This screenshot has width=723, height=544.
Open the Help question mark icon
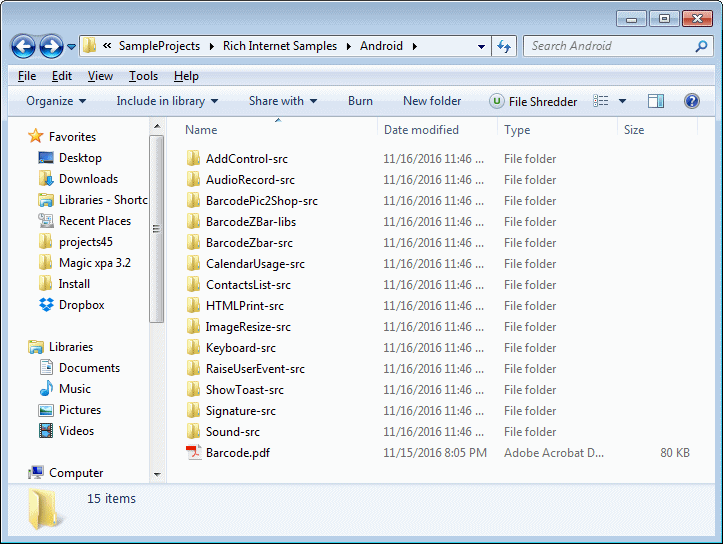point(691,101)
